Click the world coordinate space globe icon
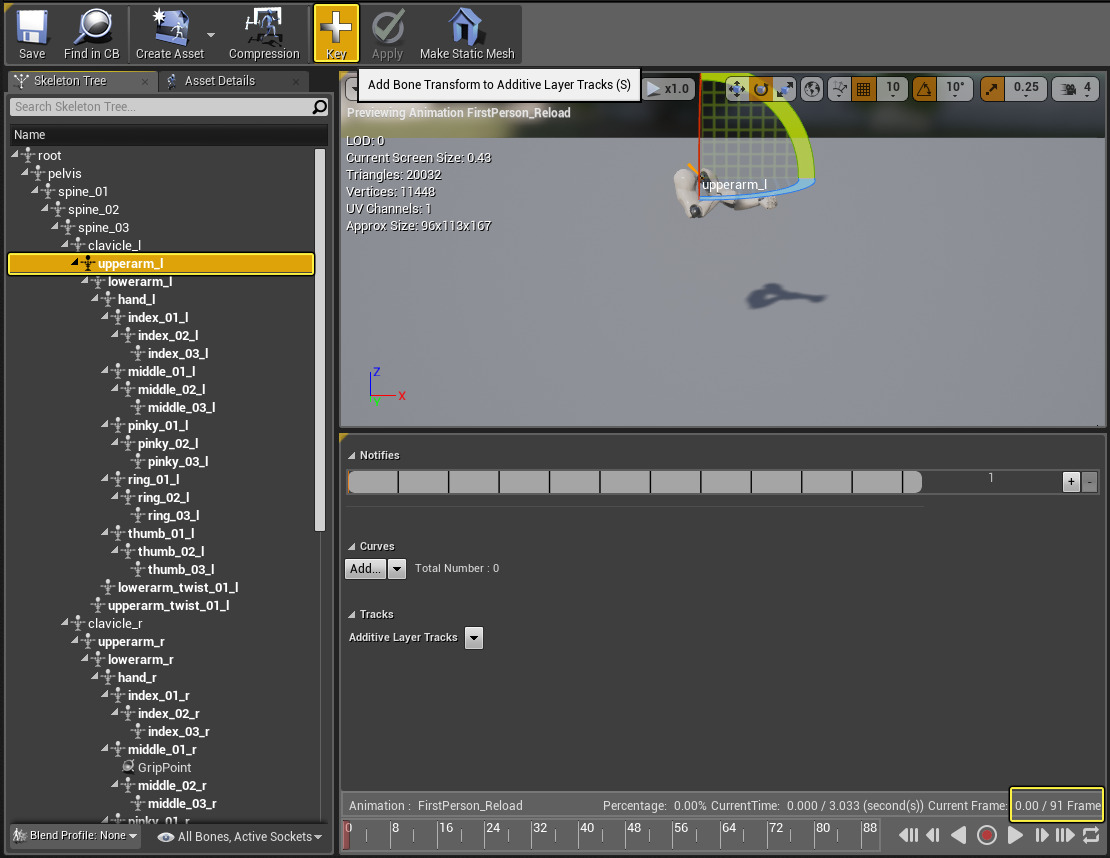The height and width of the screenshot is (858, 1110). point(812,89)
